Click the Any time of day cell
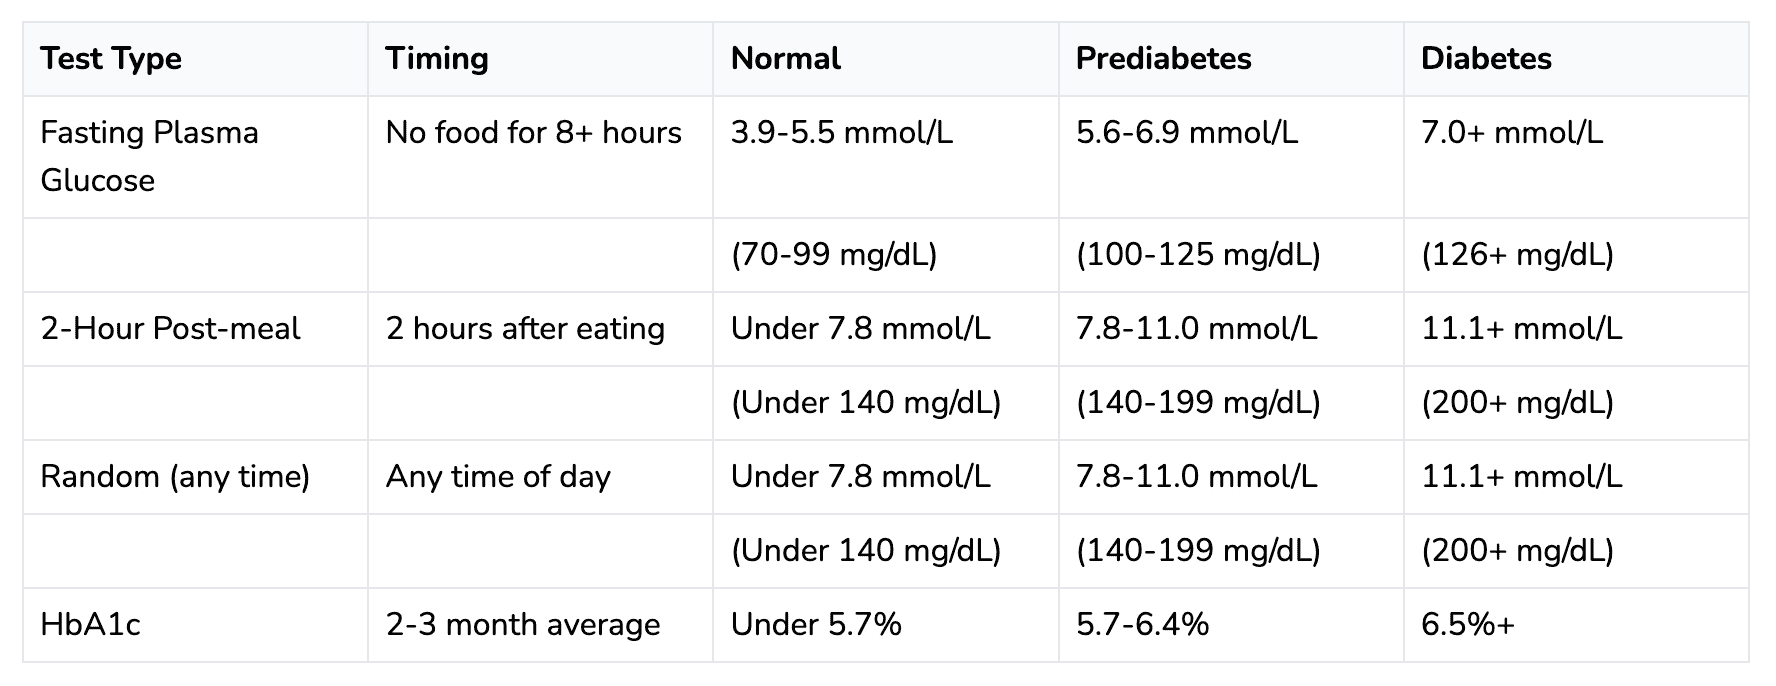 tap(498, 477)
